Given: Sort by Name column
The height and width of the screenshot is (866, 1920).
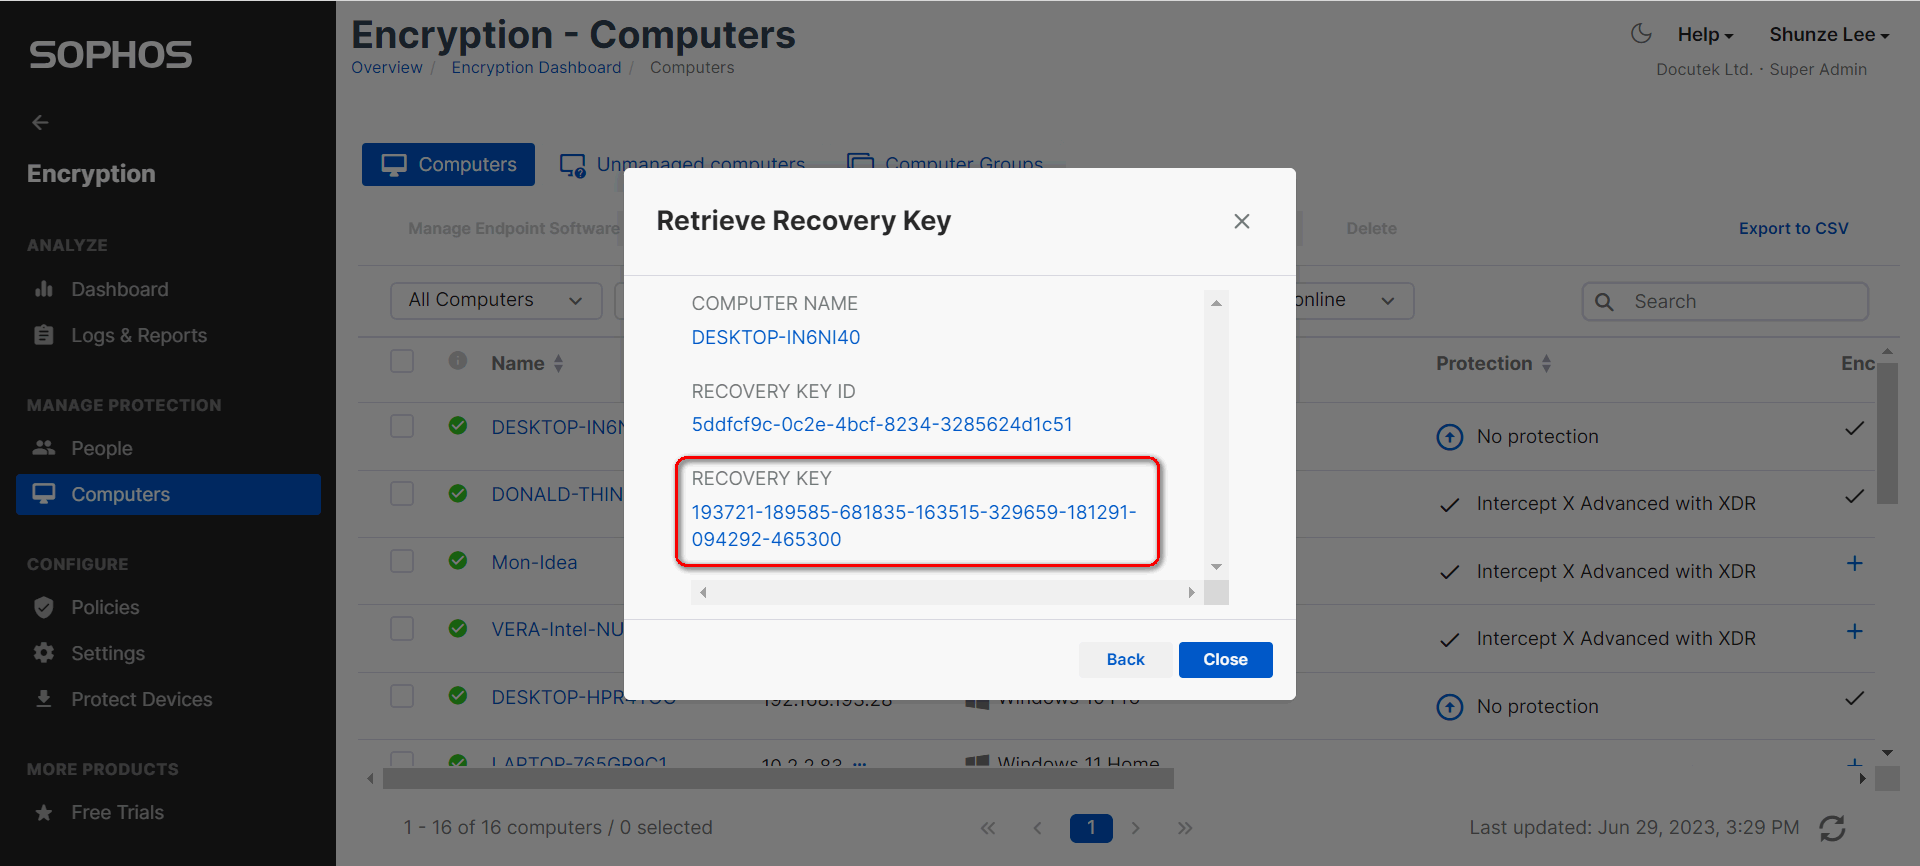Looking at the screenshot, I should click(527, 363).
